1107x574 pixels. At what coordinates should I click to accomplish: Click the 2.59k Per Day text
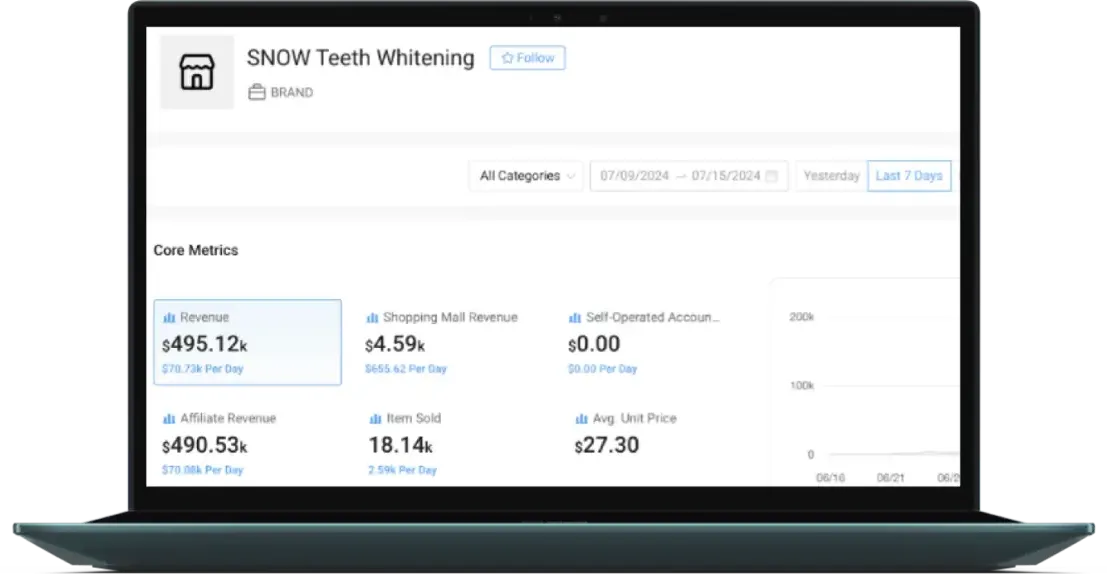tap(402, 470)
